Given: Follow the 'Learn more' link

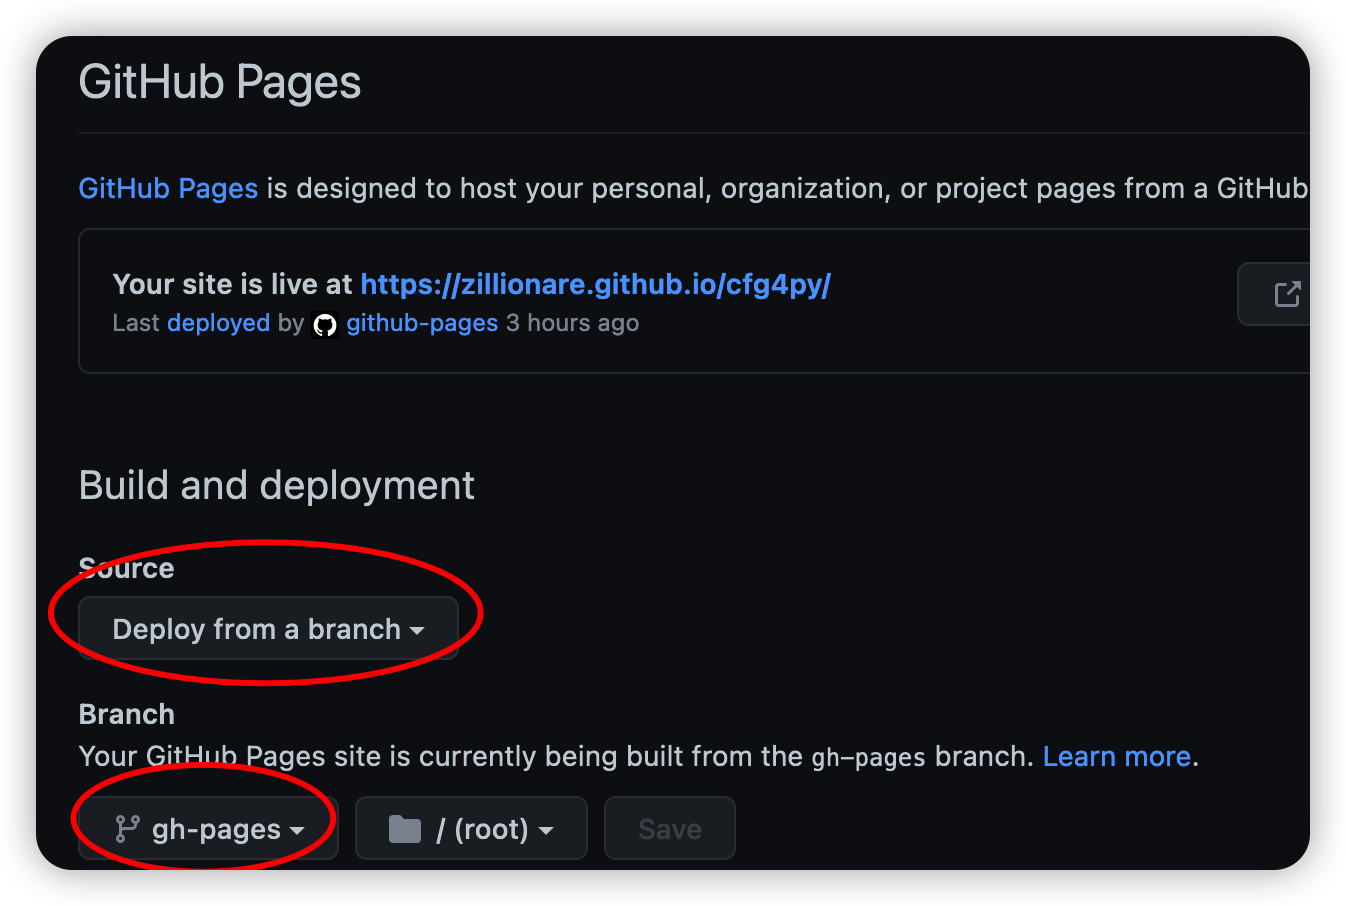Looking at the screenshot, I should [x=1117, y=756].
